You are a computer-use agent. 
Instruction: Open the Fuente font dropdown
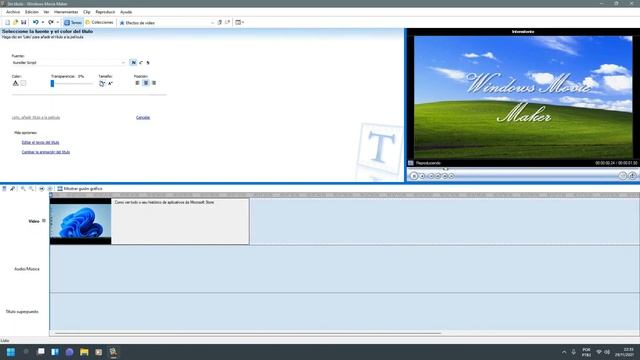click(x=69, y=62)
